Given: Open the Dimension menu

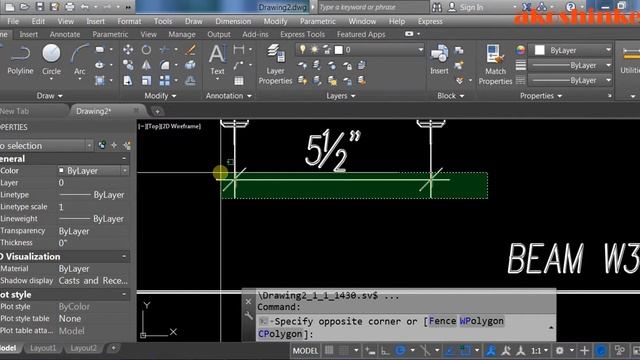Looking at the screenshot, I should tap(233, 21).
